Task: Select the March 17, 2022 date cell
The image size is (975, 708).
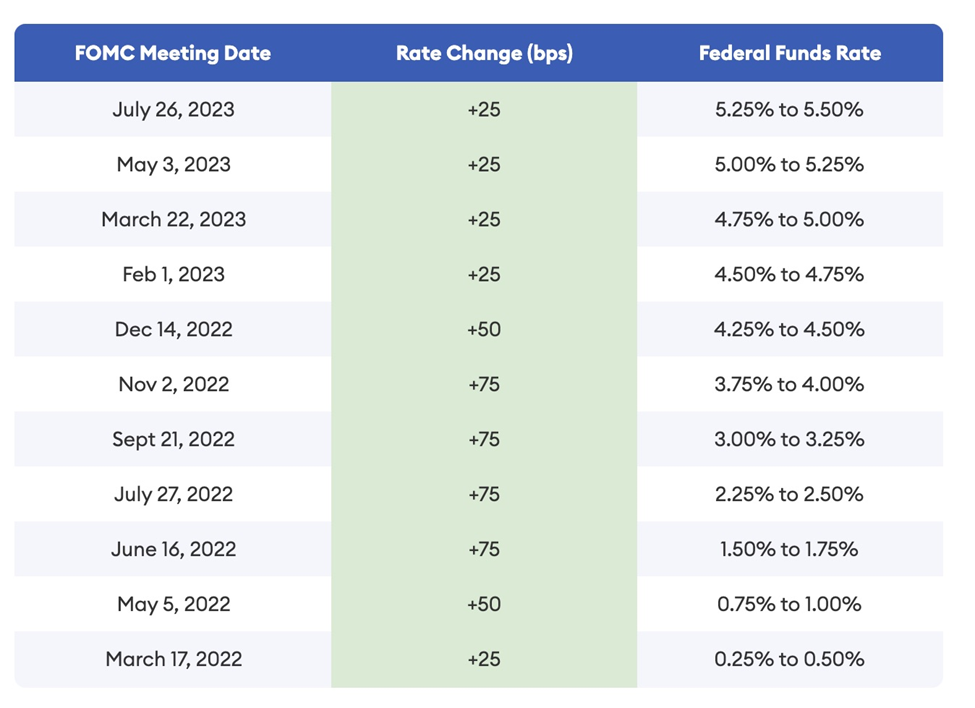Action: (x=173, y=659)
